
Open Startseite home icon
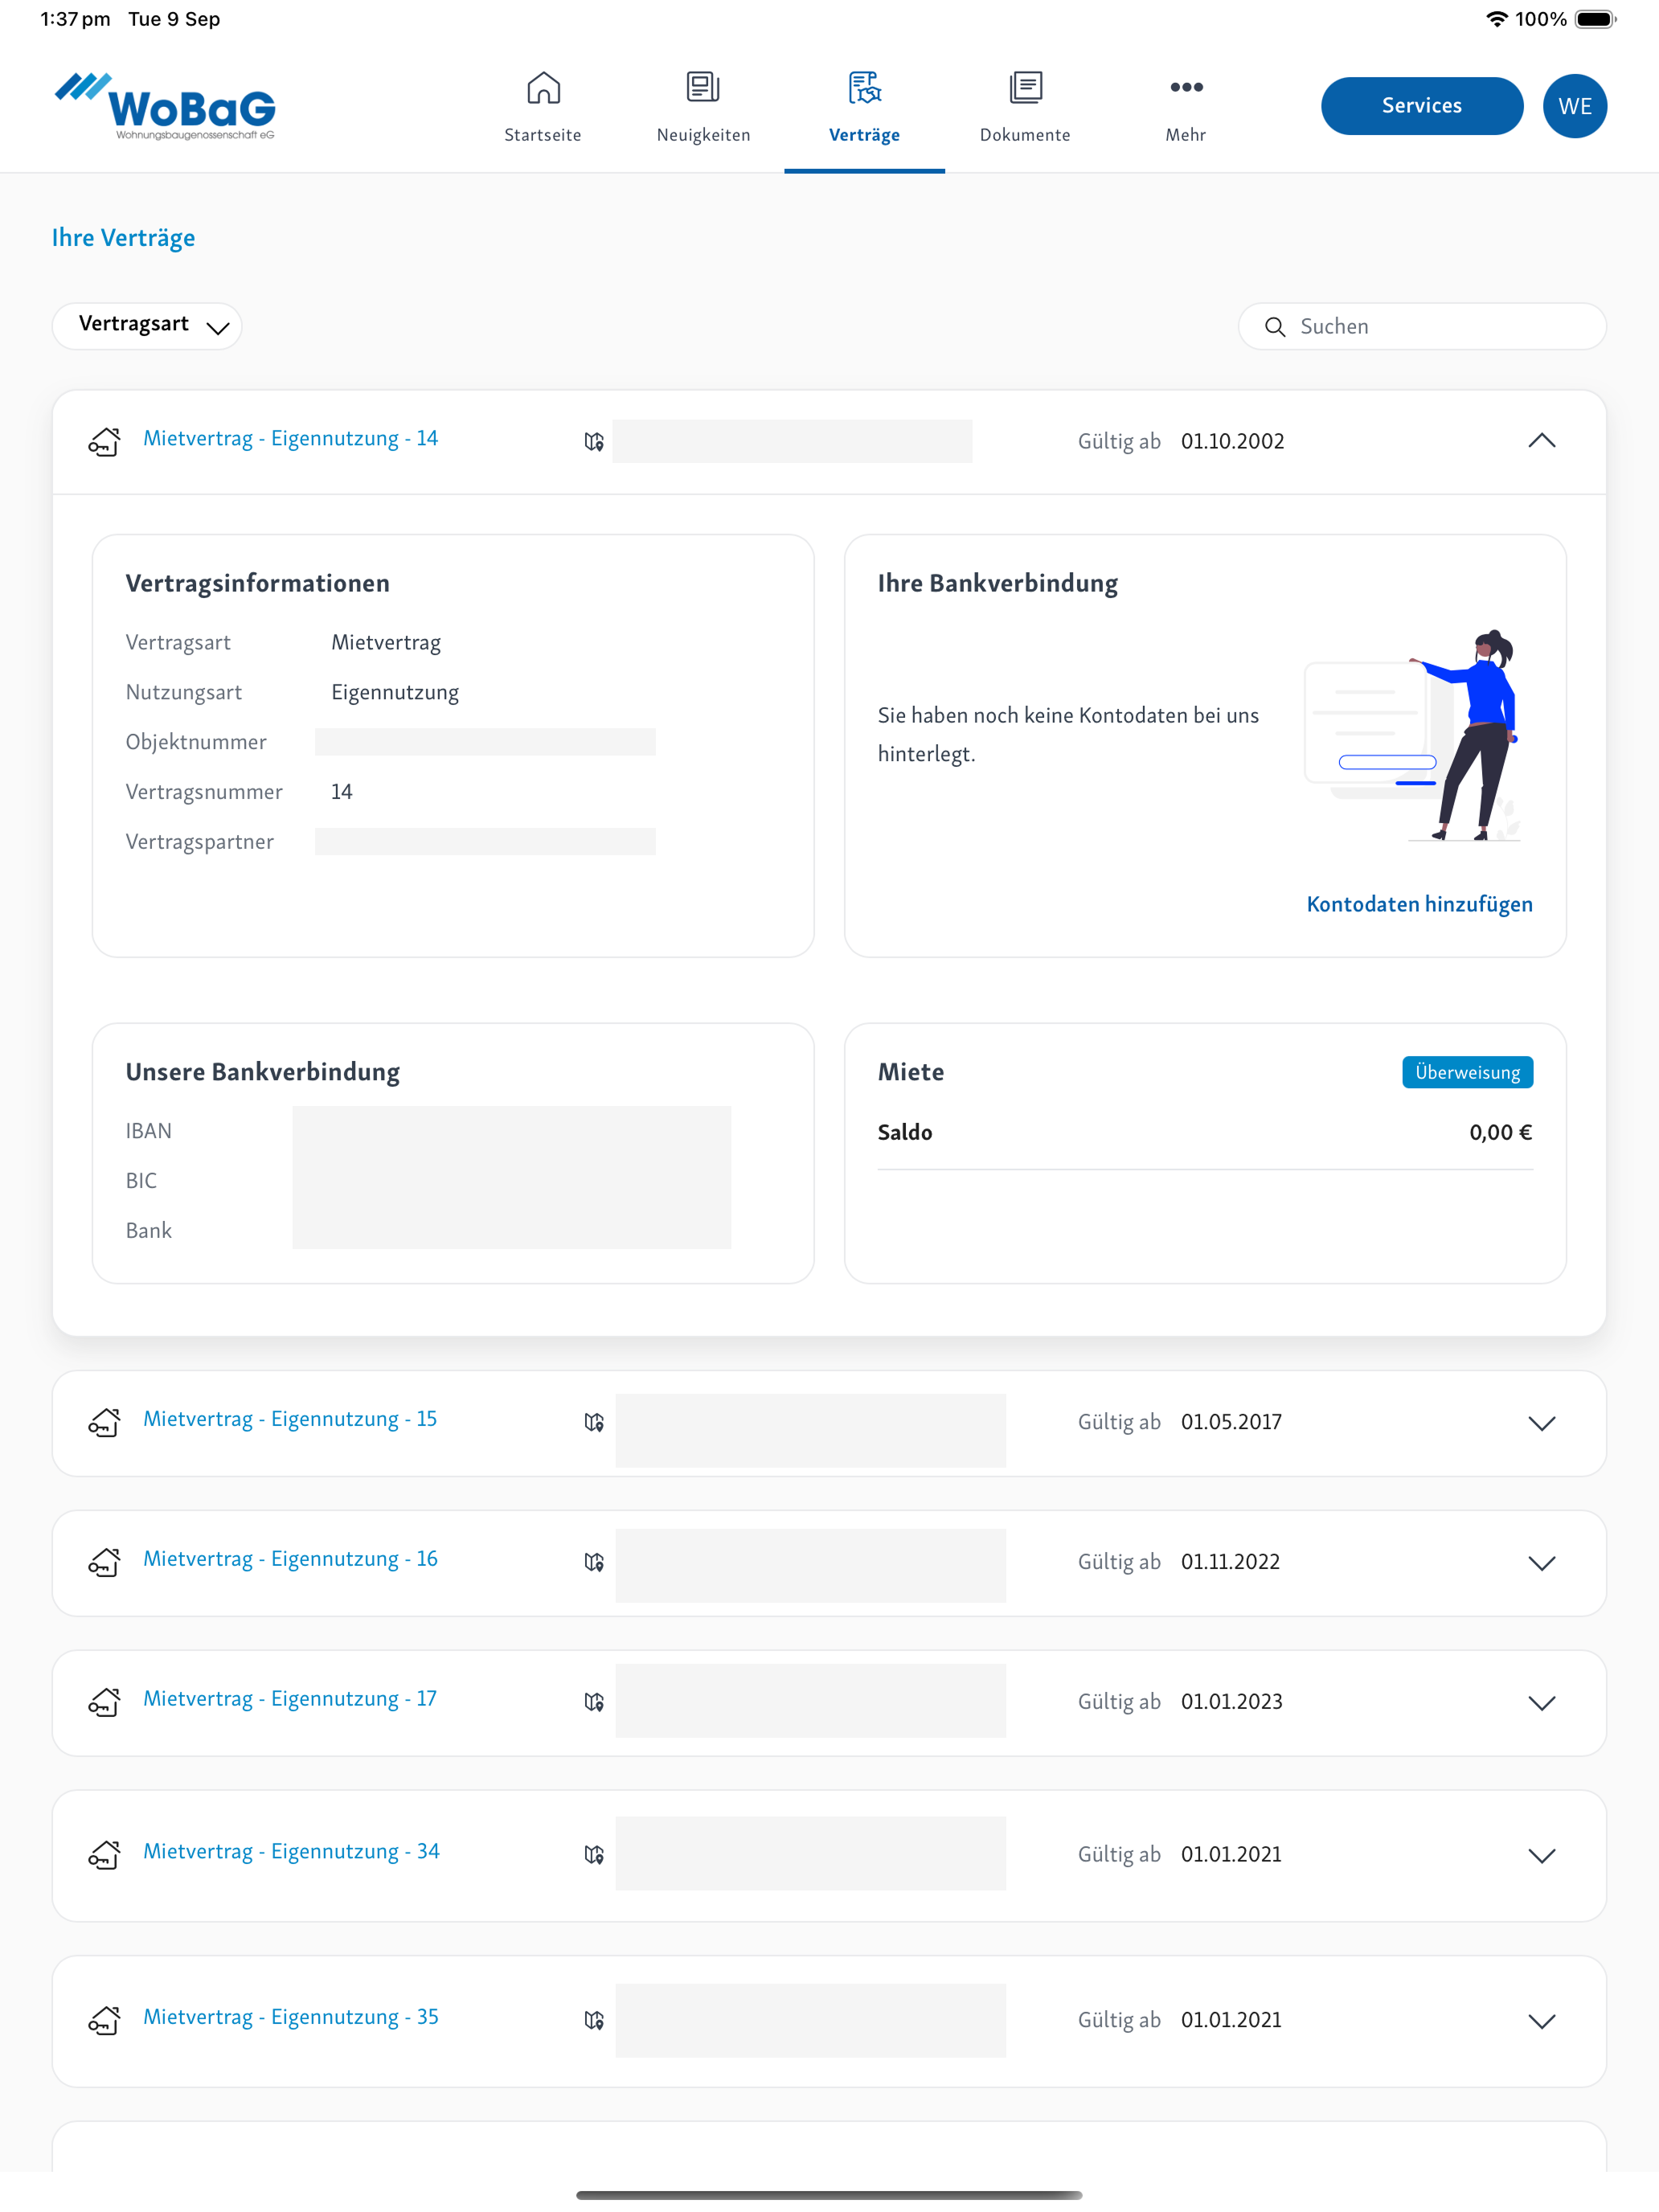point(543,88)
